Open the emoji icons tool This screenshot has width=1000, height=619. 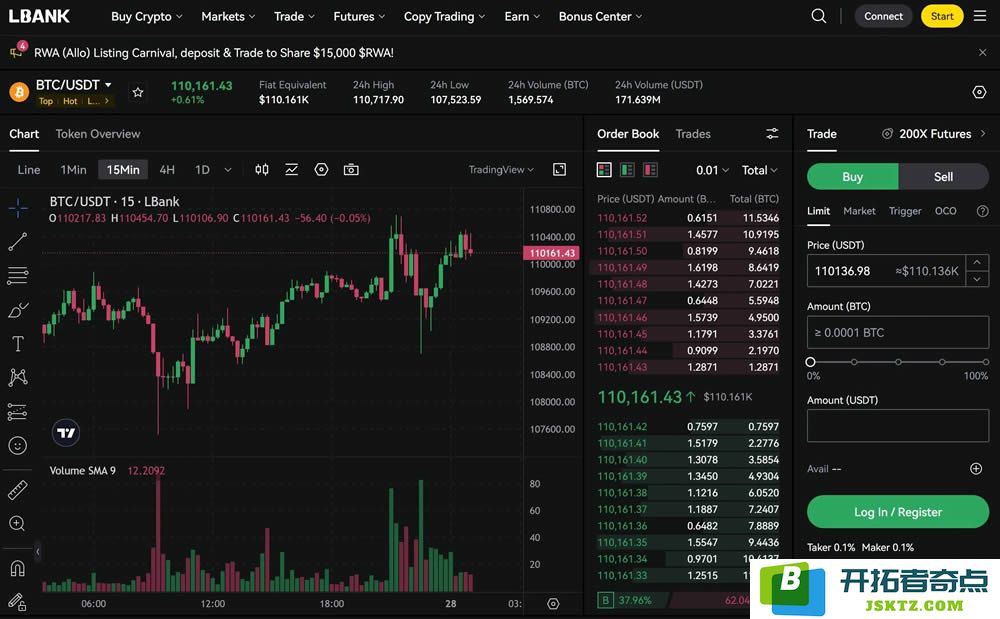pos(18,446)
